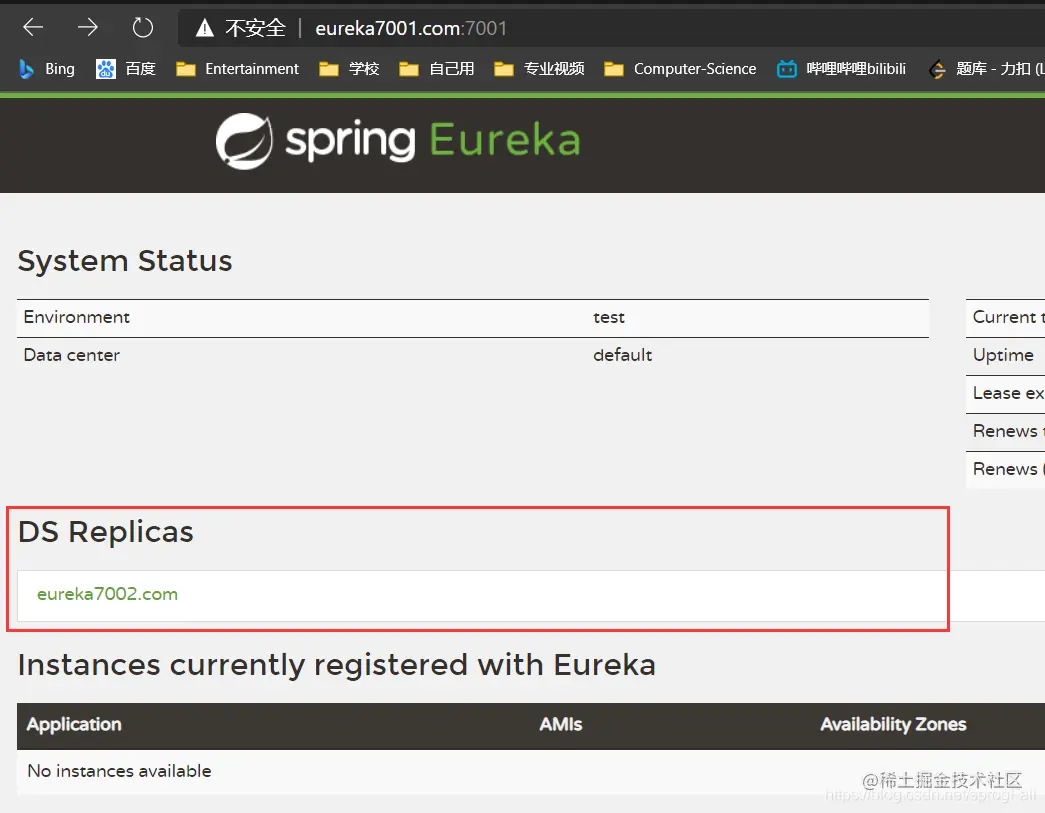This screenshot has width=1045, height=813.
Task: Reload the page with the refresh icon
Action: [x=143, y=28]
